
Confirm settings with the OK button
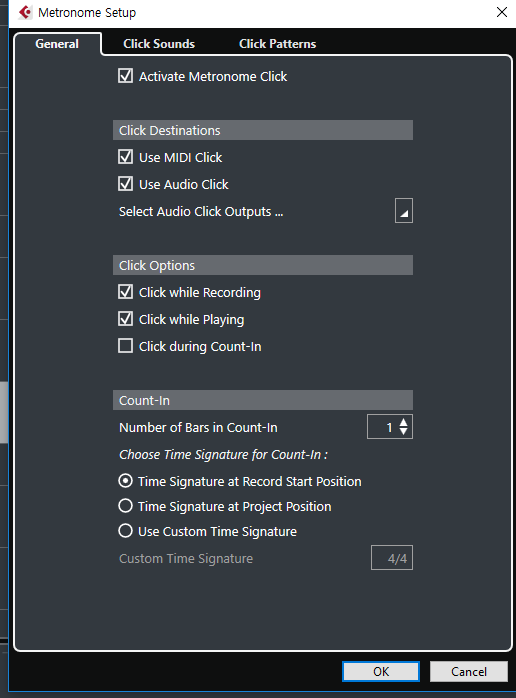pos(381,671)
